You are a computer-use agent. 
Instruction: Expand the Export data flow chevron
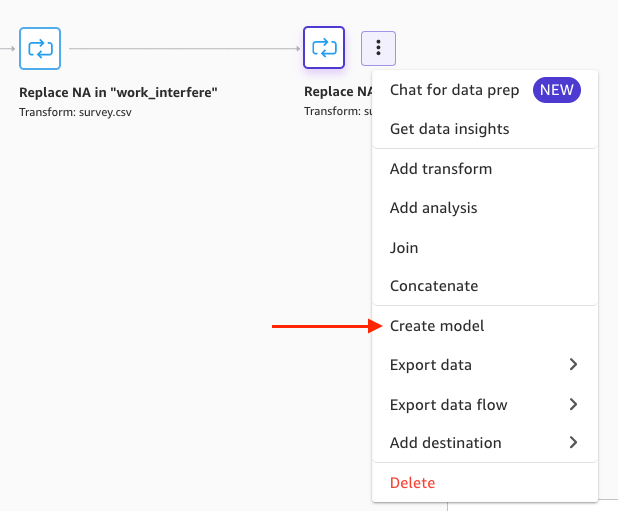573,405
